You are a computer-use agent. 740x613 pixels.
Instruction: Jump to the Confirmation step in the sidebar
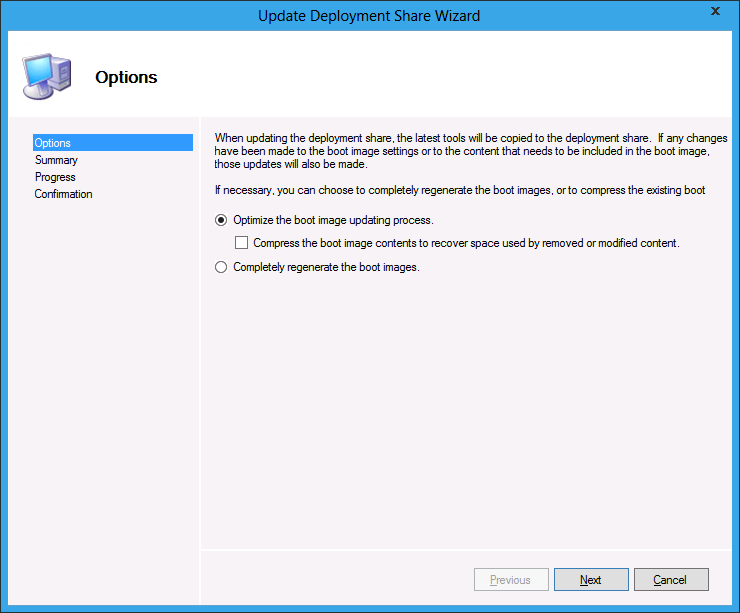click(x=63, y=194)
